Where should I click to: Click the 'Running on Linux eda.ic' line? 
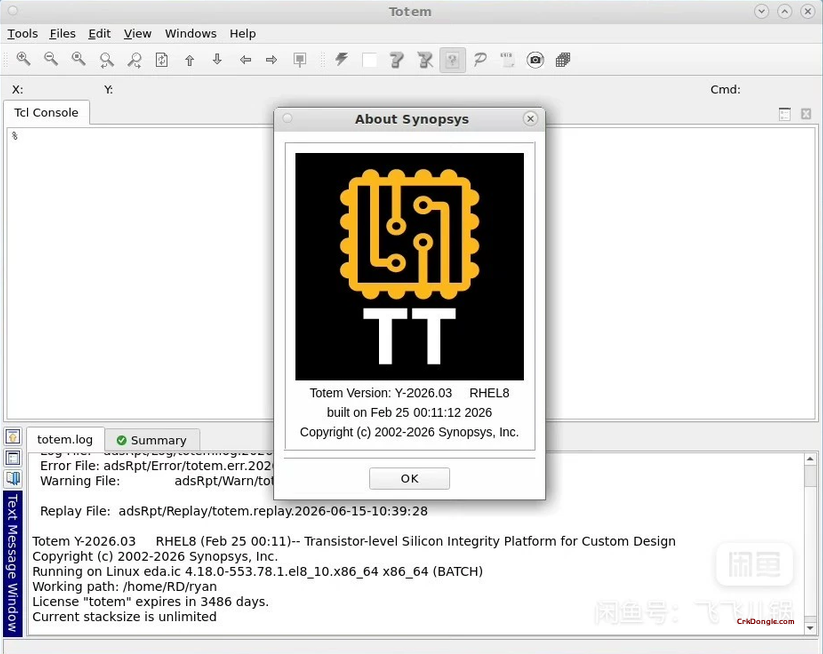point(257,572)
